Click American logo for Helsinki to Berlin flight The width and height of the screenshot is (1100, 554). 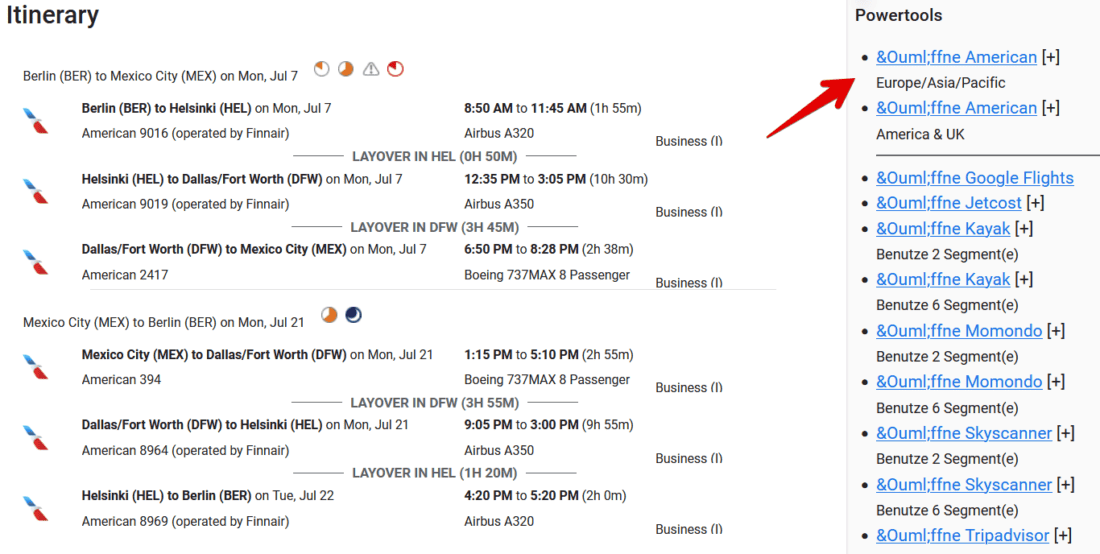(36, 508)
